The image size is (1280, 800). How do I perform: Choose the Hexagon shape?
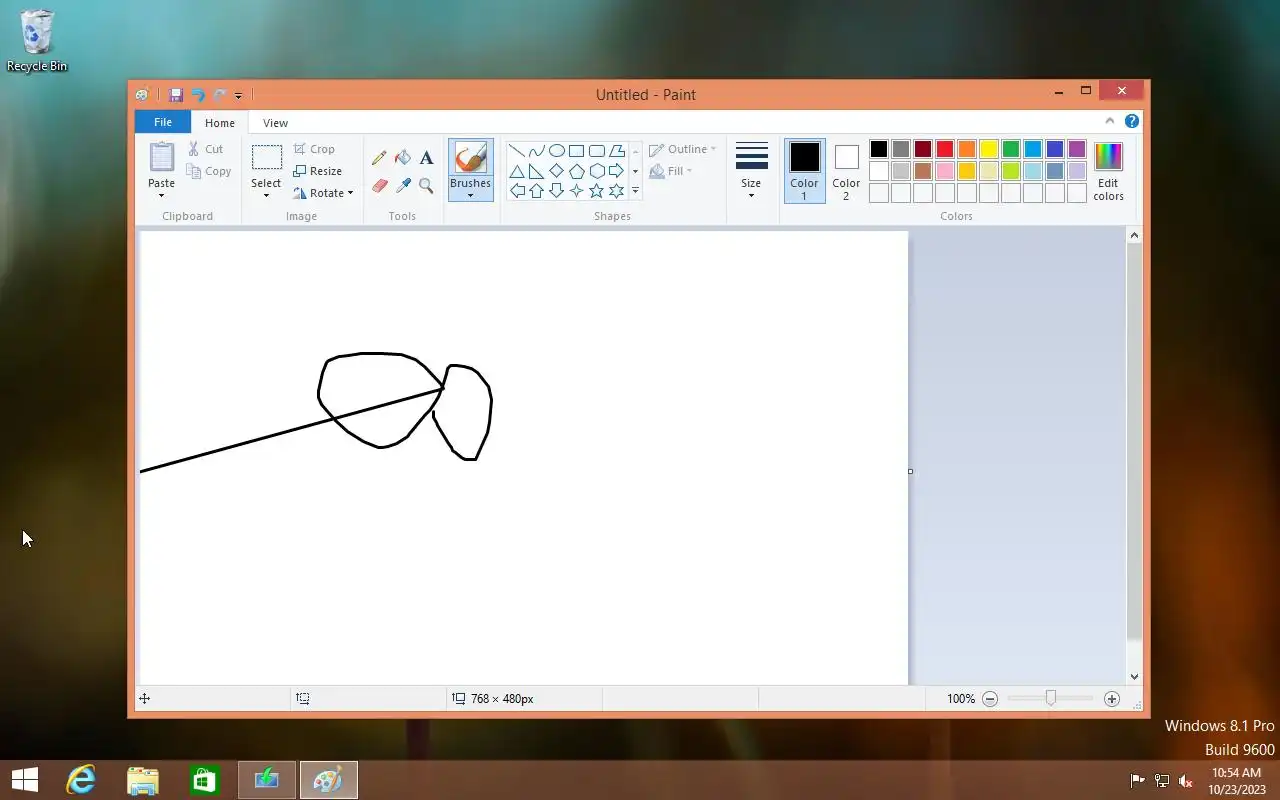(x=597, y=171)
